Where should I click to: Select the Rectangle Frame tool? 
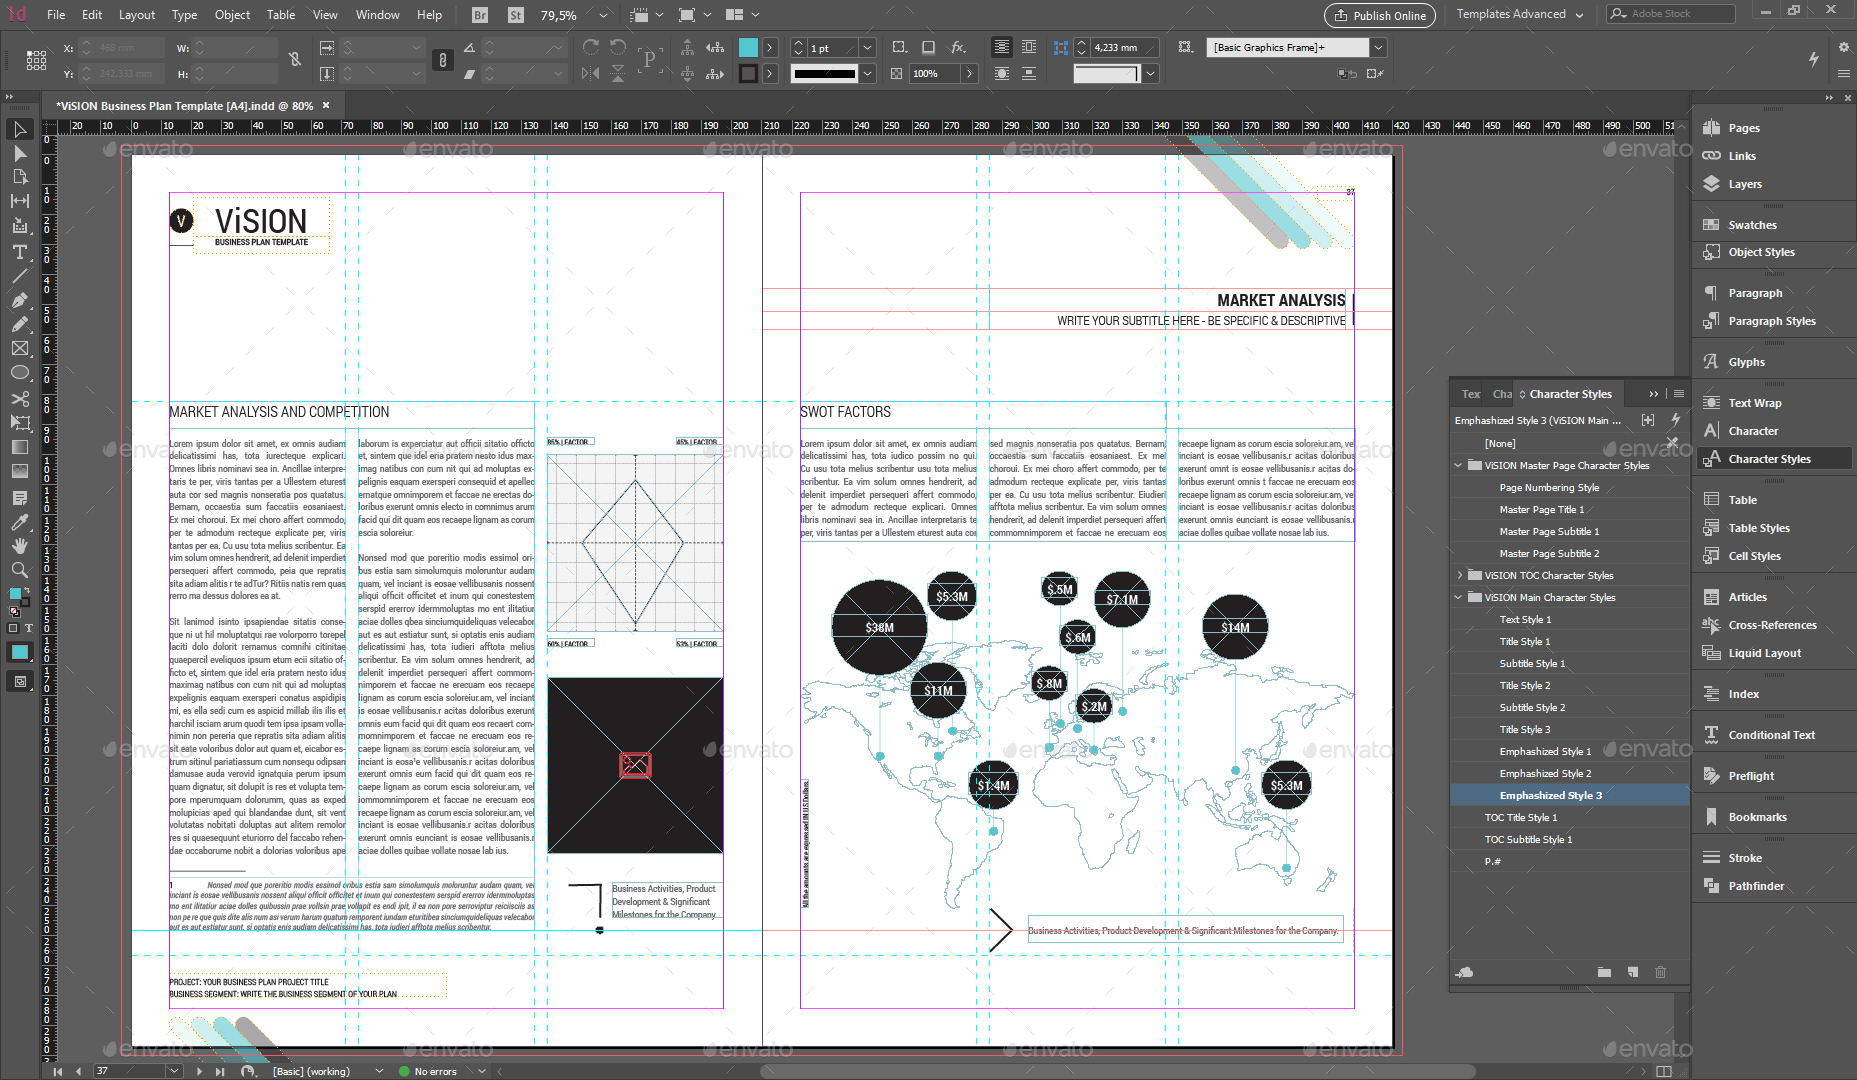tap(19, 349)
